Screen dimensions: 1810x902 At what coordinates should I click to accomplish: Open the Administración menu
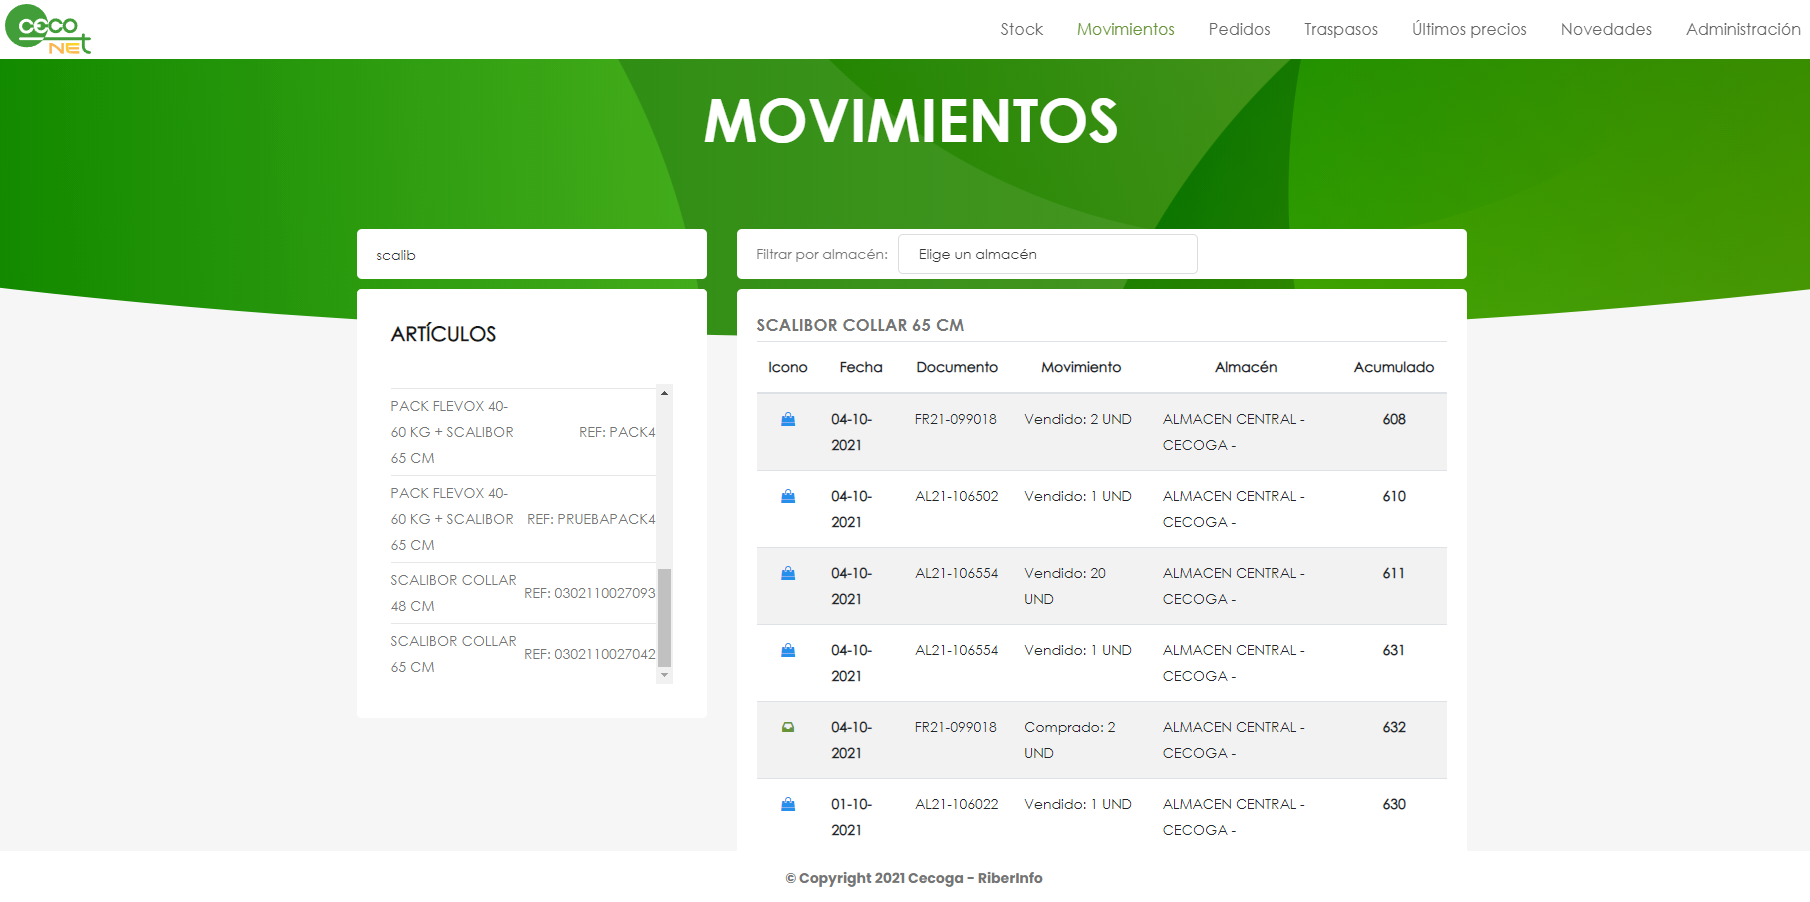tap(1742, 29)
